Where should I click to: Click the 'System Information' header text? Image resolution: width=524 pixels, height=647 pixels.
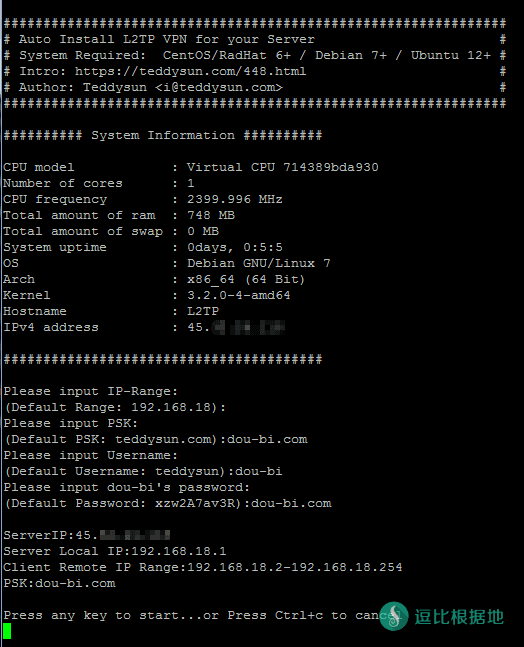pyautogui.click(x=163, y=135)
